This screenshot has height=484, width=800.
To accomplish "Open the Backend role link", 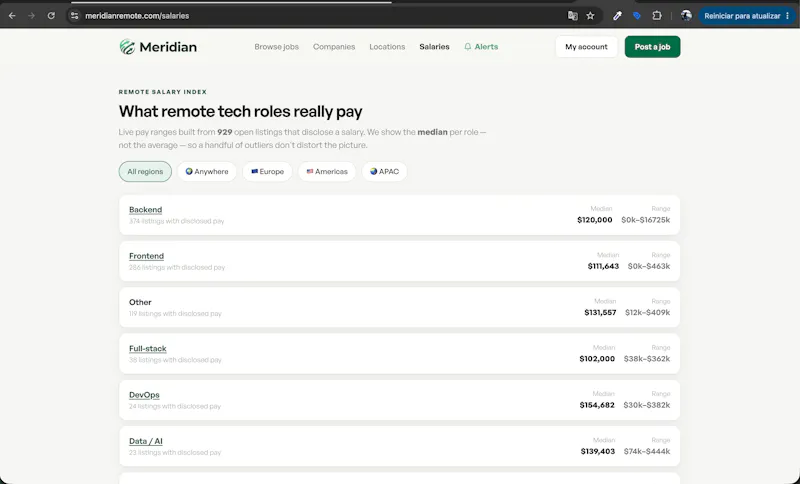I will pyautogui.click(x=145, y=210).
